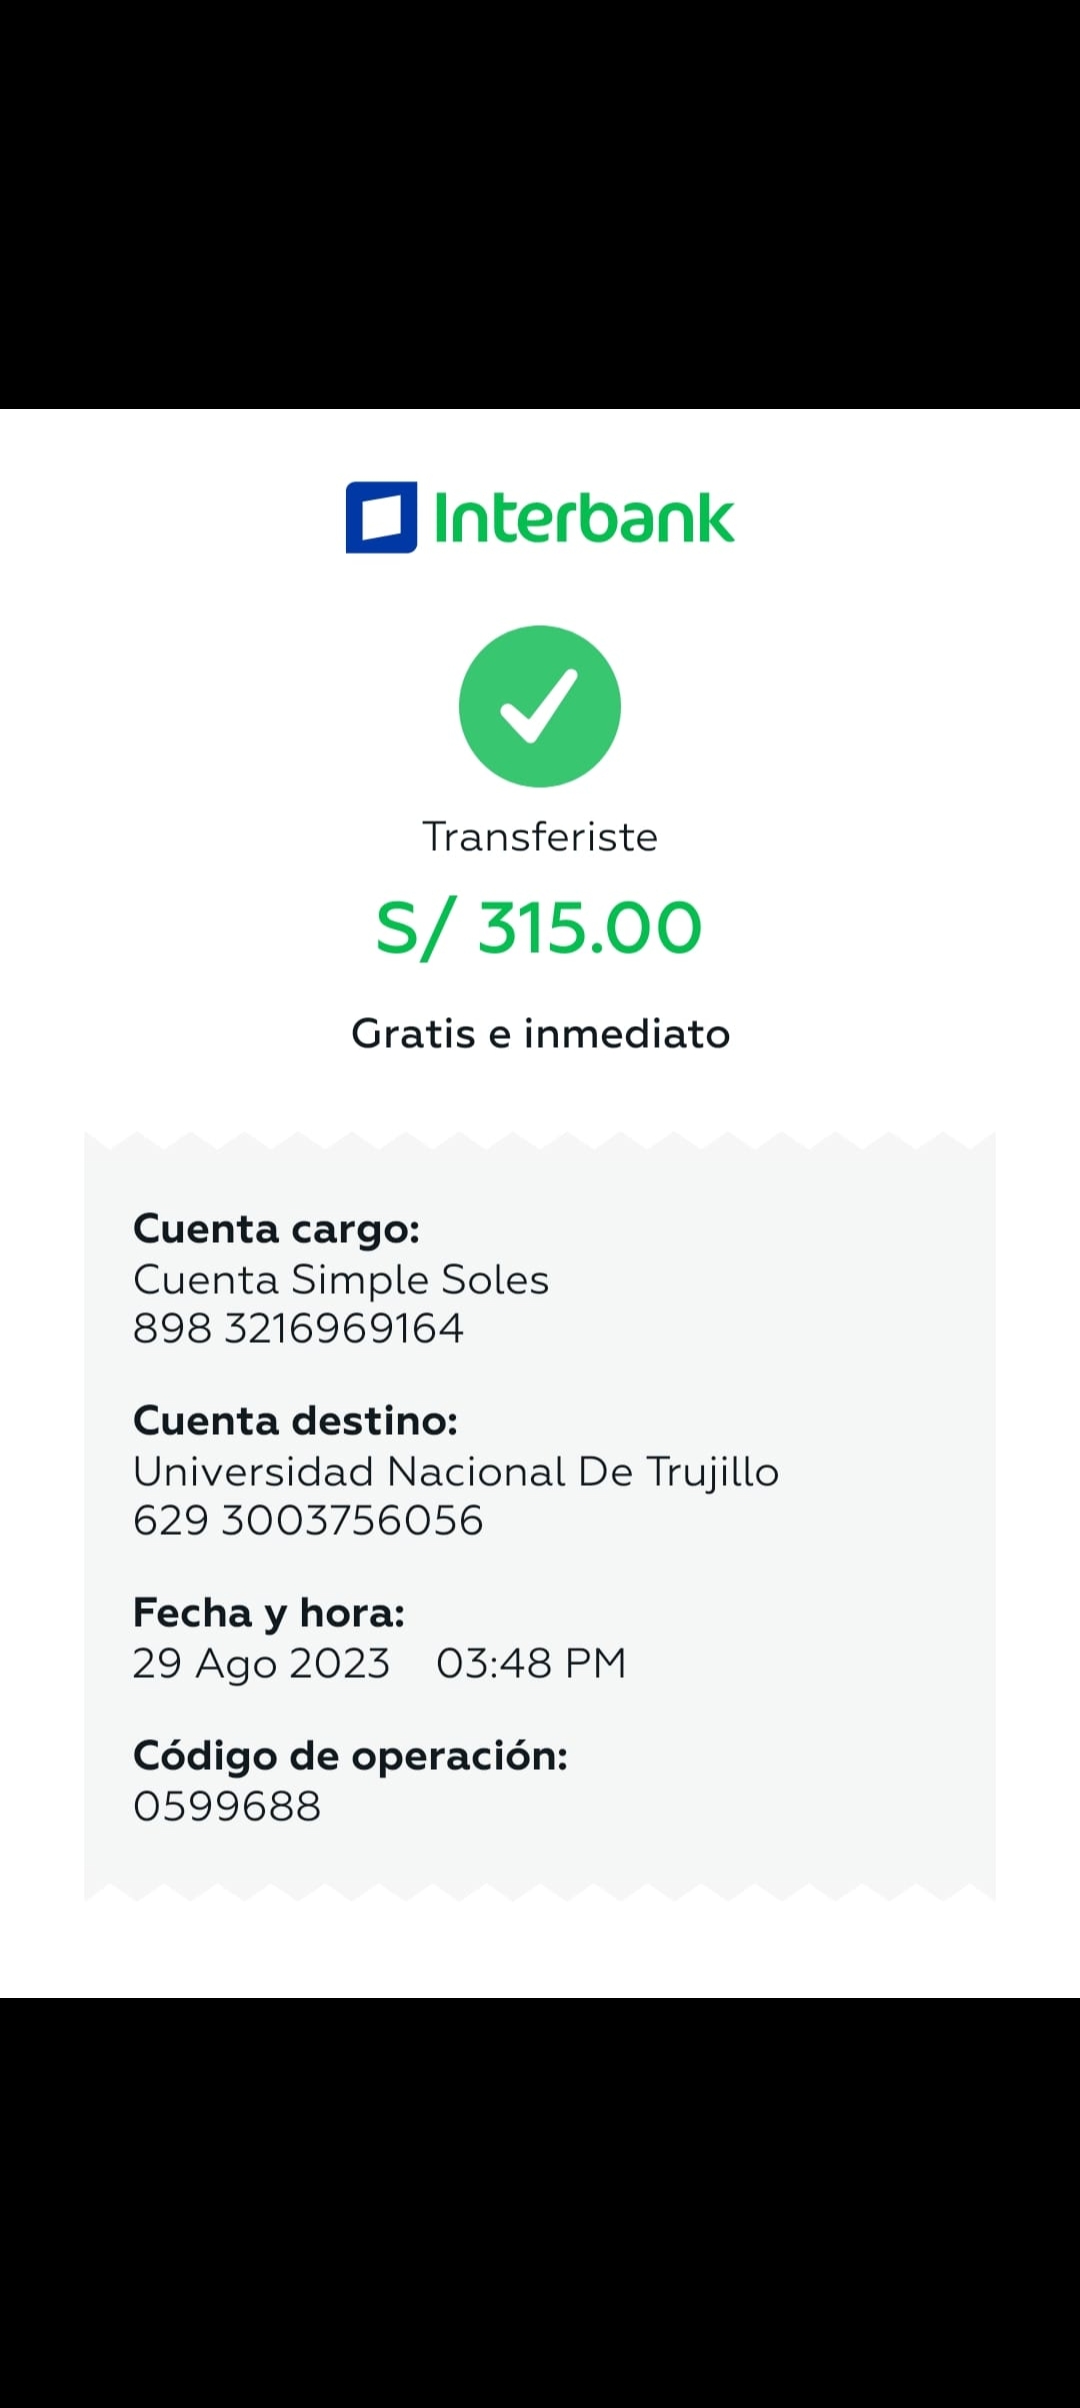Screen dimensions: 1080x2408
Task: Select the date 29 Ago 2023
Action: 261,1663
